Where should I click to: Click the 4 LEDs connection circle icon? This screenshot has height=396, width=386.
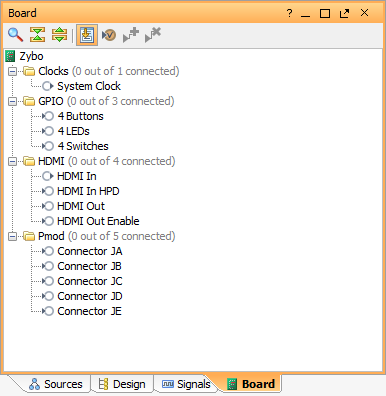(x=48, y=131)
